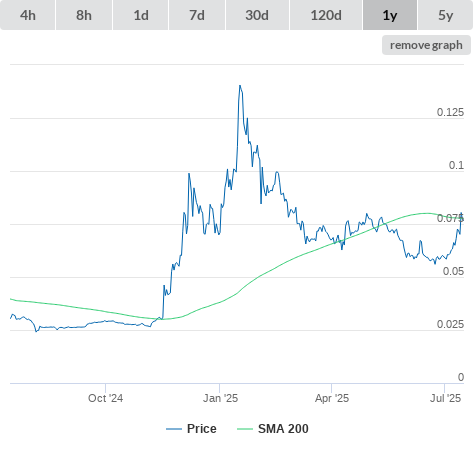The height and width of the screenshot is (455, 474).
Task: Select the 120d chart range
Action: [x=326, y=15]
